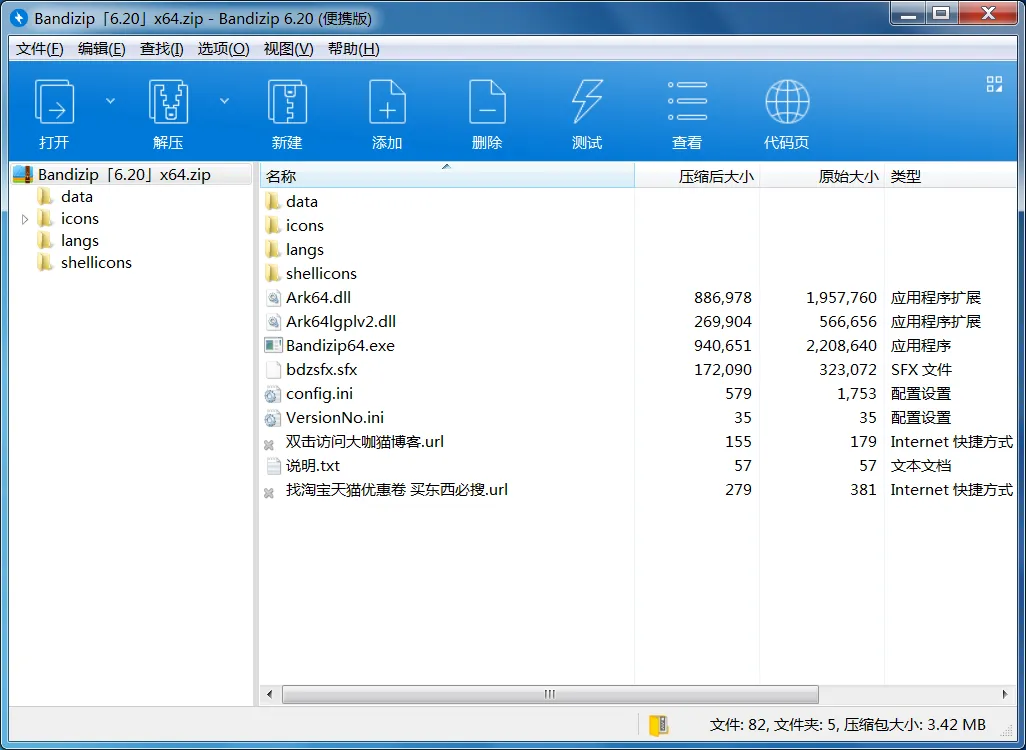Image resolution: width=1026 pixels, height=750 pixels.
Task: Expand the dropdown arrow next to 打开
Action: [x=111, y=101]
